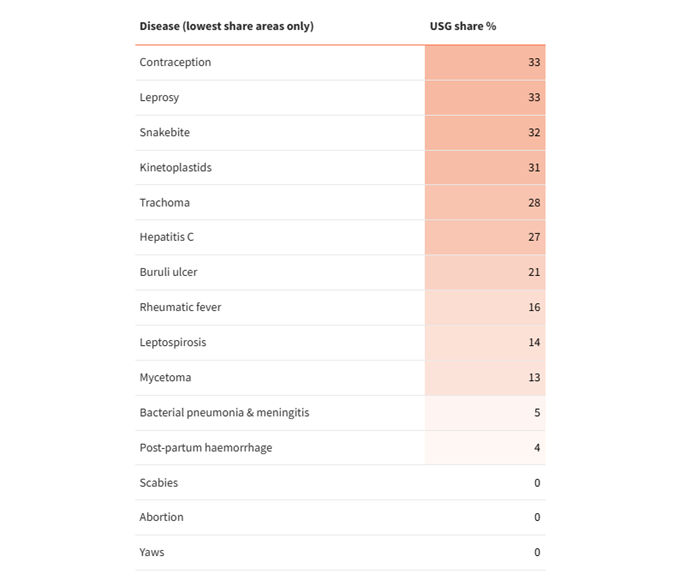Click the 'USG share %' column header
Image resolution: width=680 pixels, height=580 pixels.
point(462,26)
